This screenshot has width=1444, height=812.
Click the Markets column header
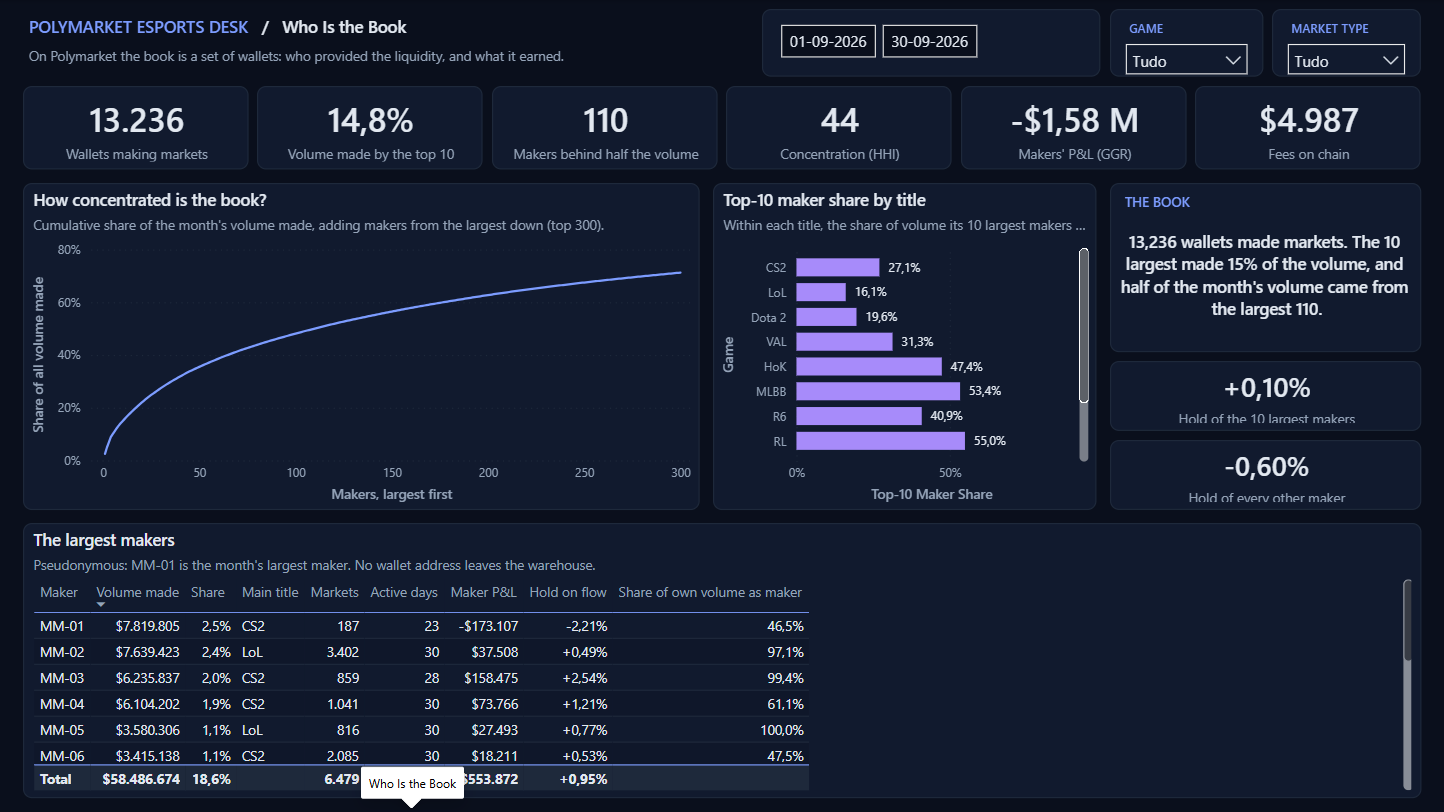click(334, 592)
